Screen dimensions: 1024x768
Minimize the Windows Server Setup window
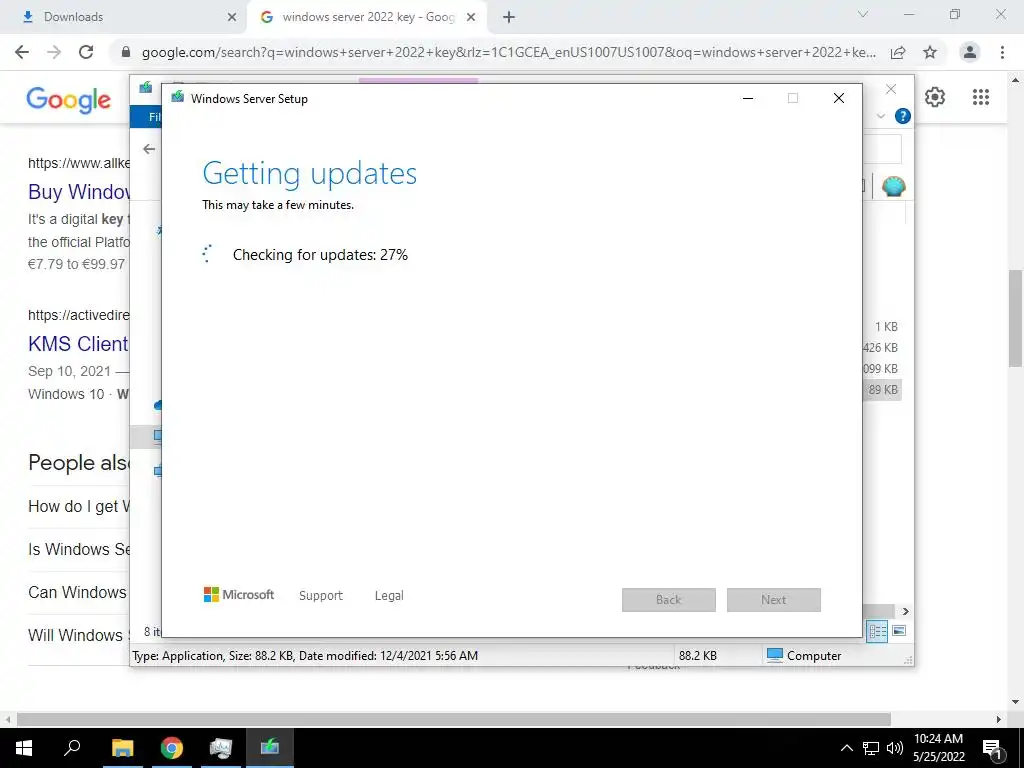point(748,98)
